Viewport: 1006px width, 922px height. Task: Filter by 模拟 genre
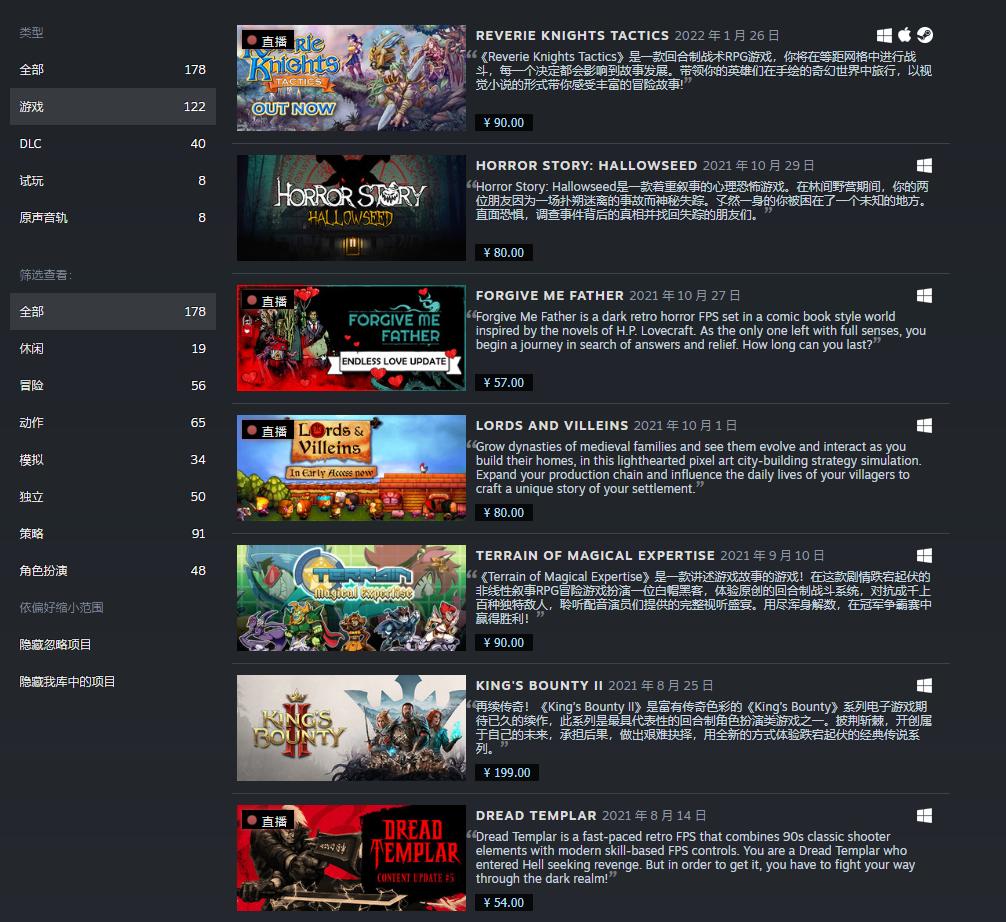pyautogui.click(x=113, y=459)
